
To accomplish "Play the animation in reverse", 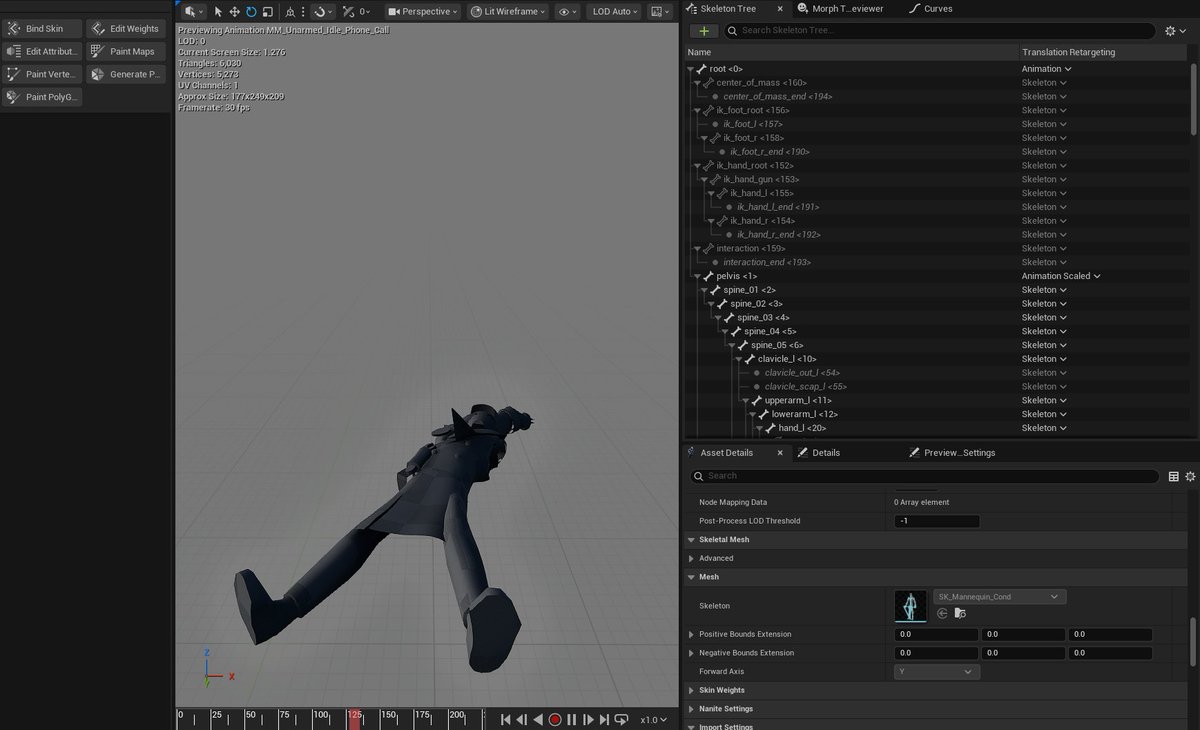I will coord(538,719).
